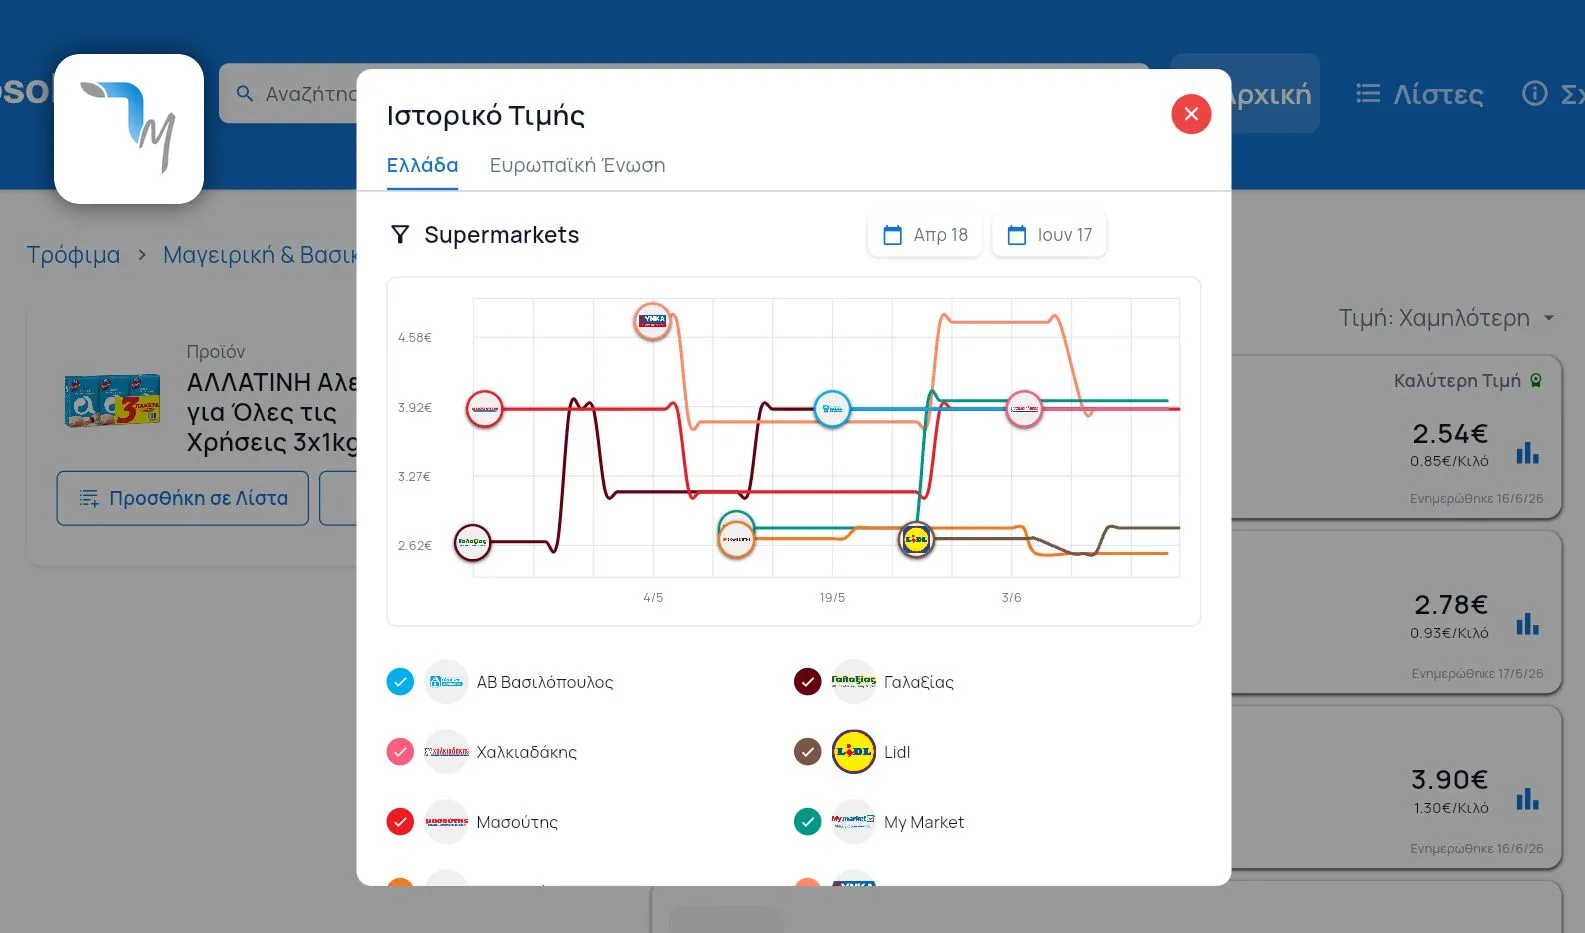Open price chart icon next to 3.90€

click(x=1527, y=799)
